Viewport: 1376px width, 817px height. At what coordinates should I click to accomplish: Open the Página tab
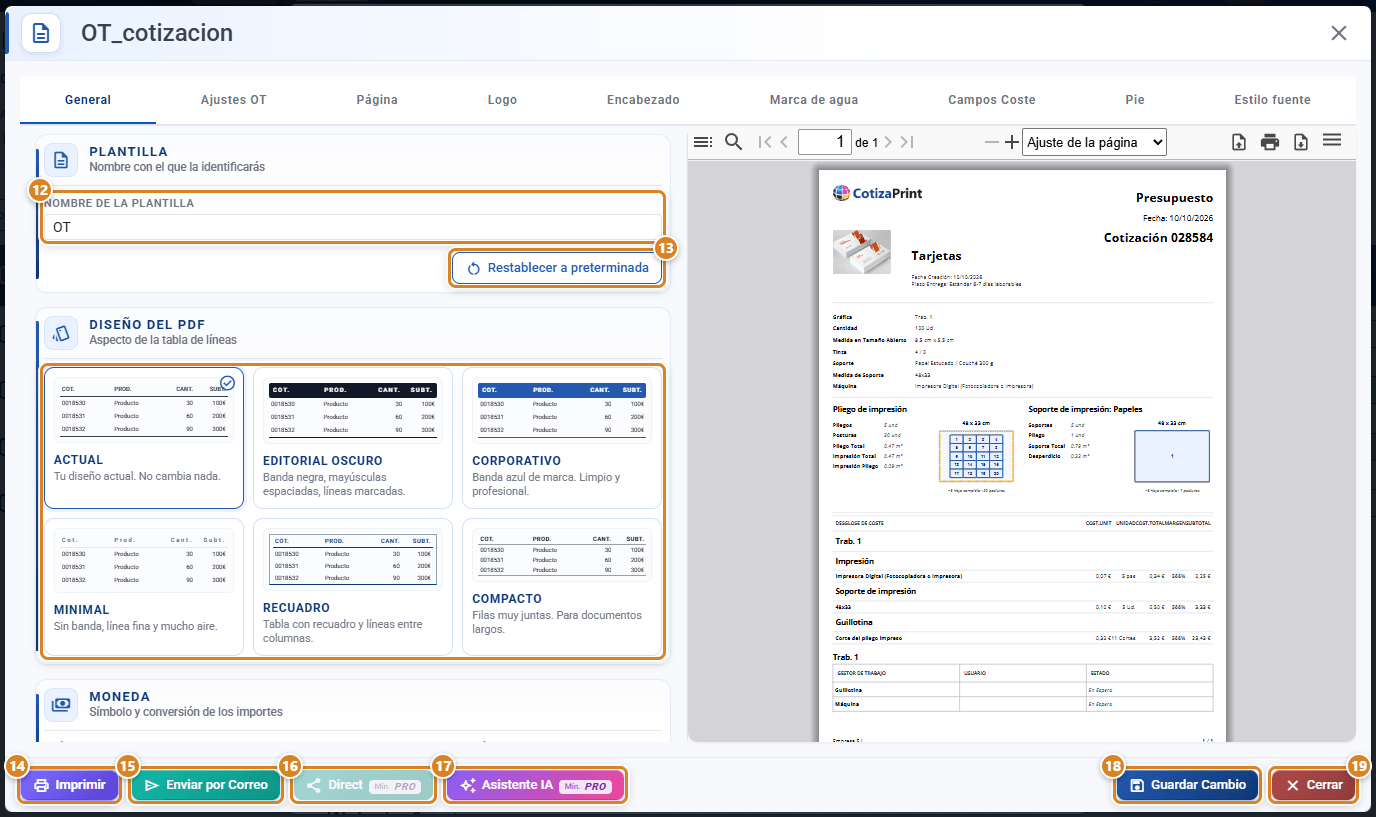point(377,100)
